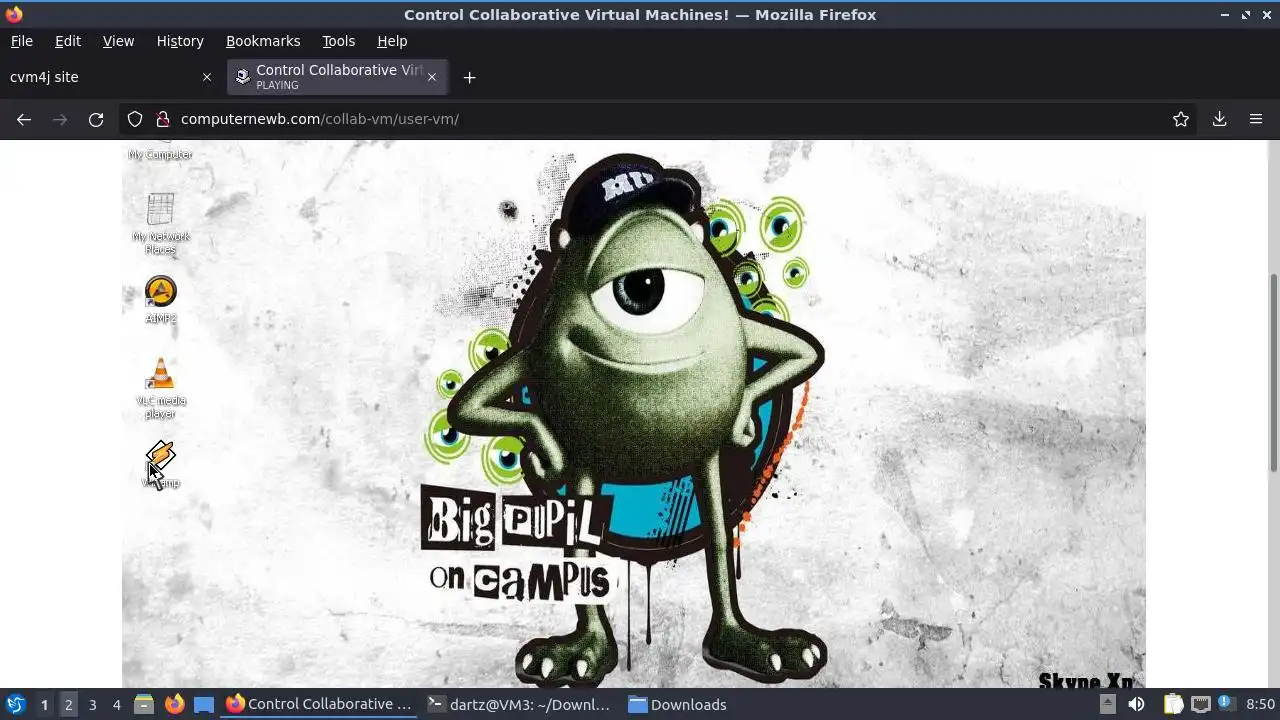Screen dimensions: 1280x720
Task: Expand hidden tray icons arrow
Action: 1108,704
